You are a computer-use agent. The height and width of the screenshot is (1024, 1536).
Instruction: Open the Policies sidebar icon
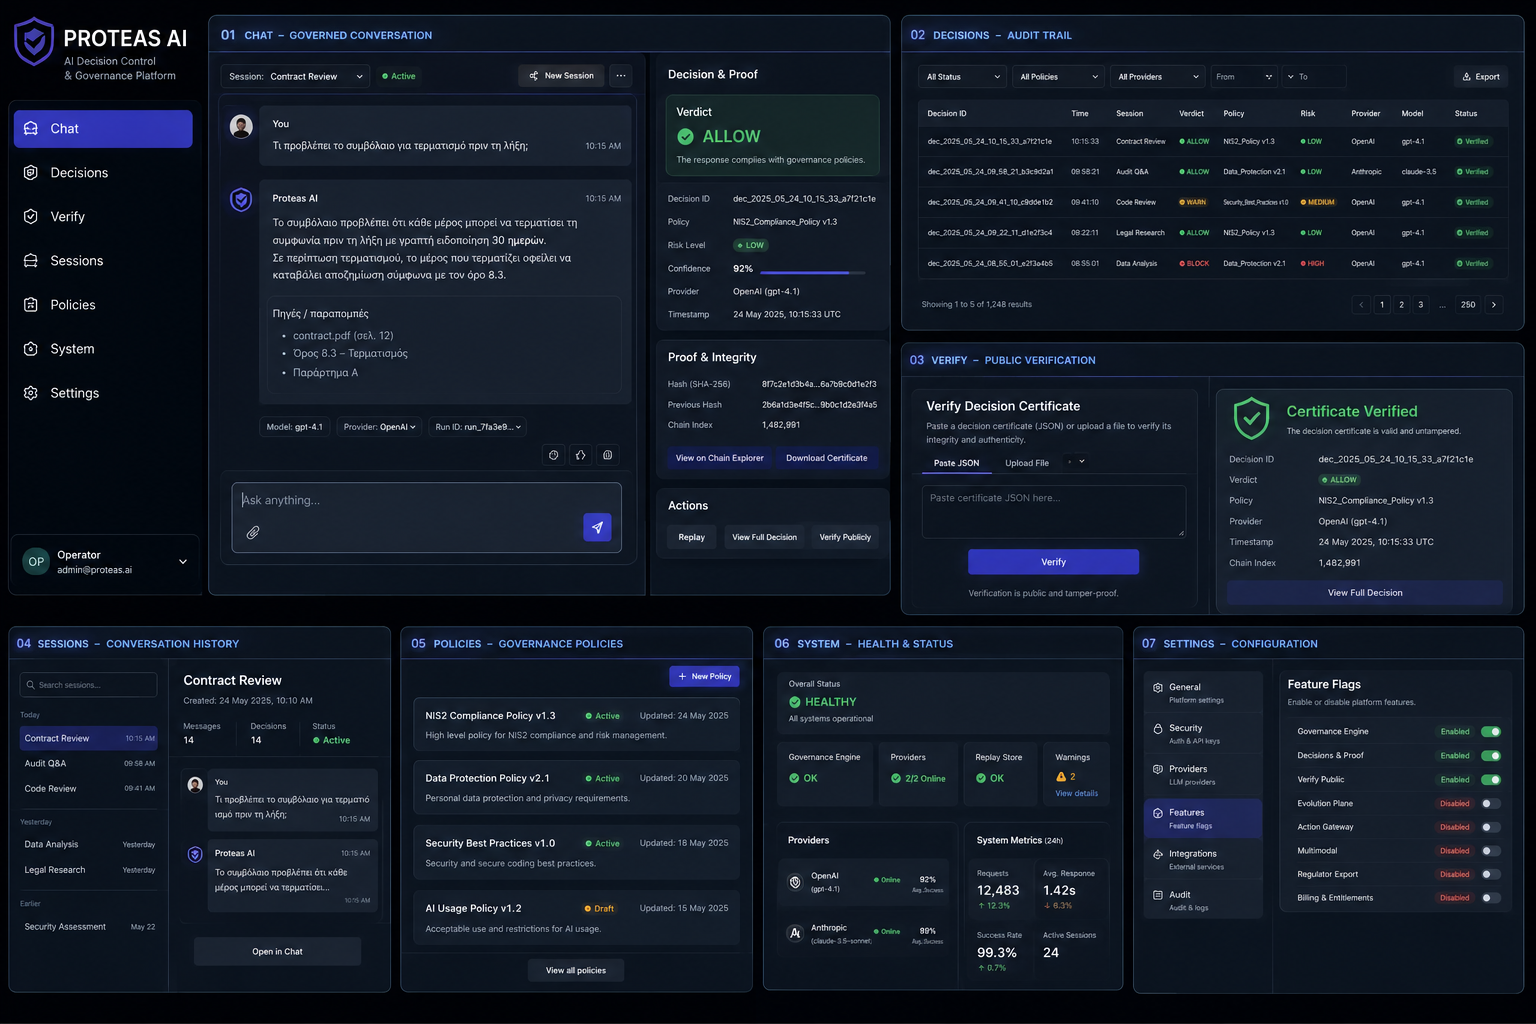tap(31, 304)
